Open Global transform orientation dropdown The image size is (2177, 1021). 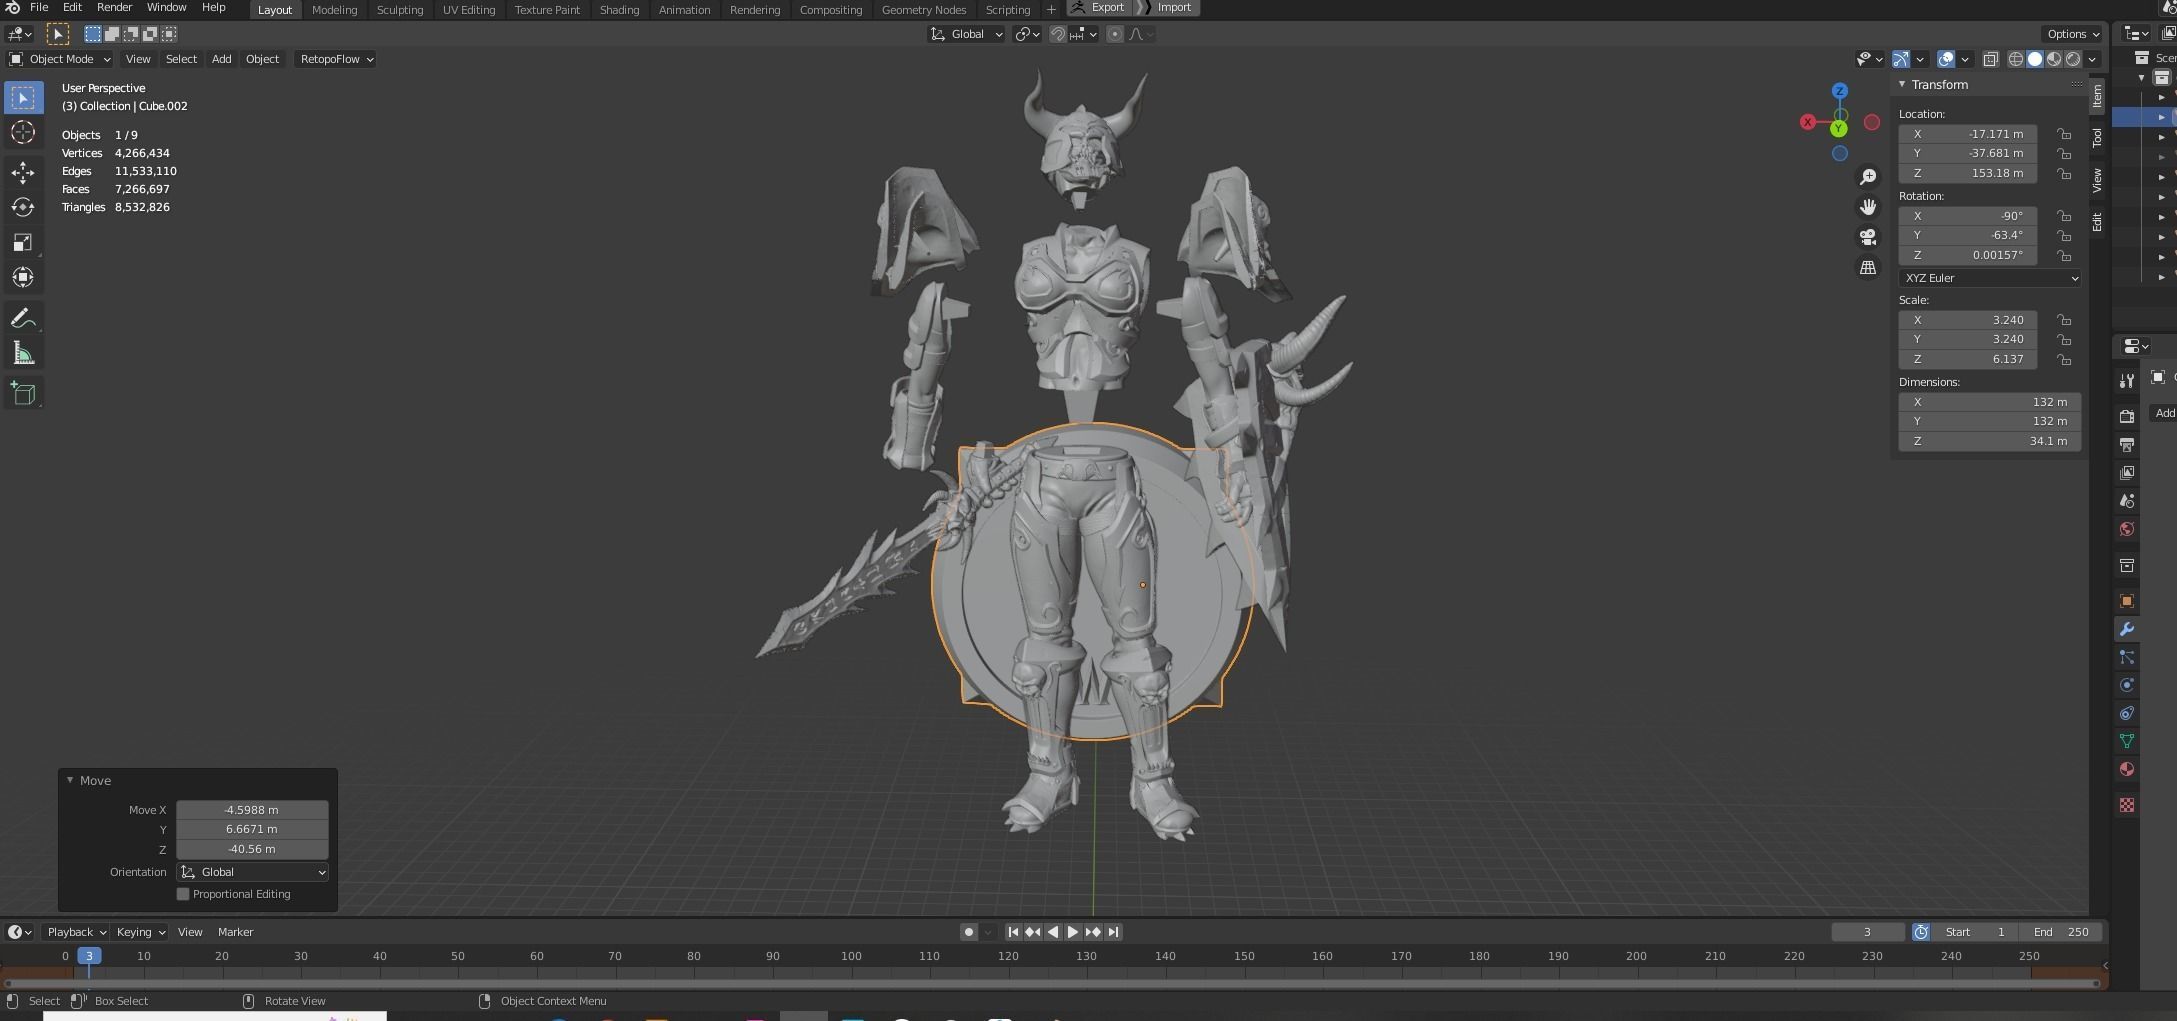(967, 34)
